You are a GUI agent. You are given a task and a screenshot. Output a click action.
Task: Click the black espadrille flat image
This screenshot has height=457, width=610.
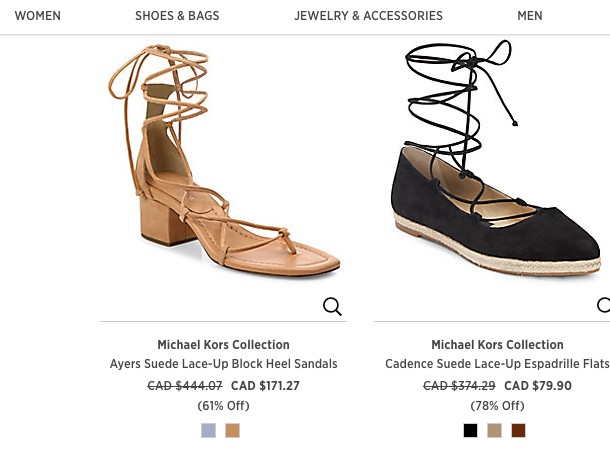[x=497, y=165]
